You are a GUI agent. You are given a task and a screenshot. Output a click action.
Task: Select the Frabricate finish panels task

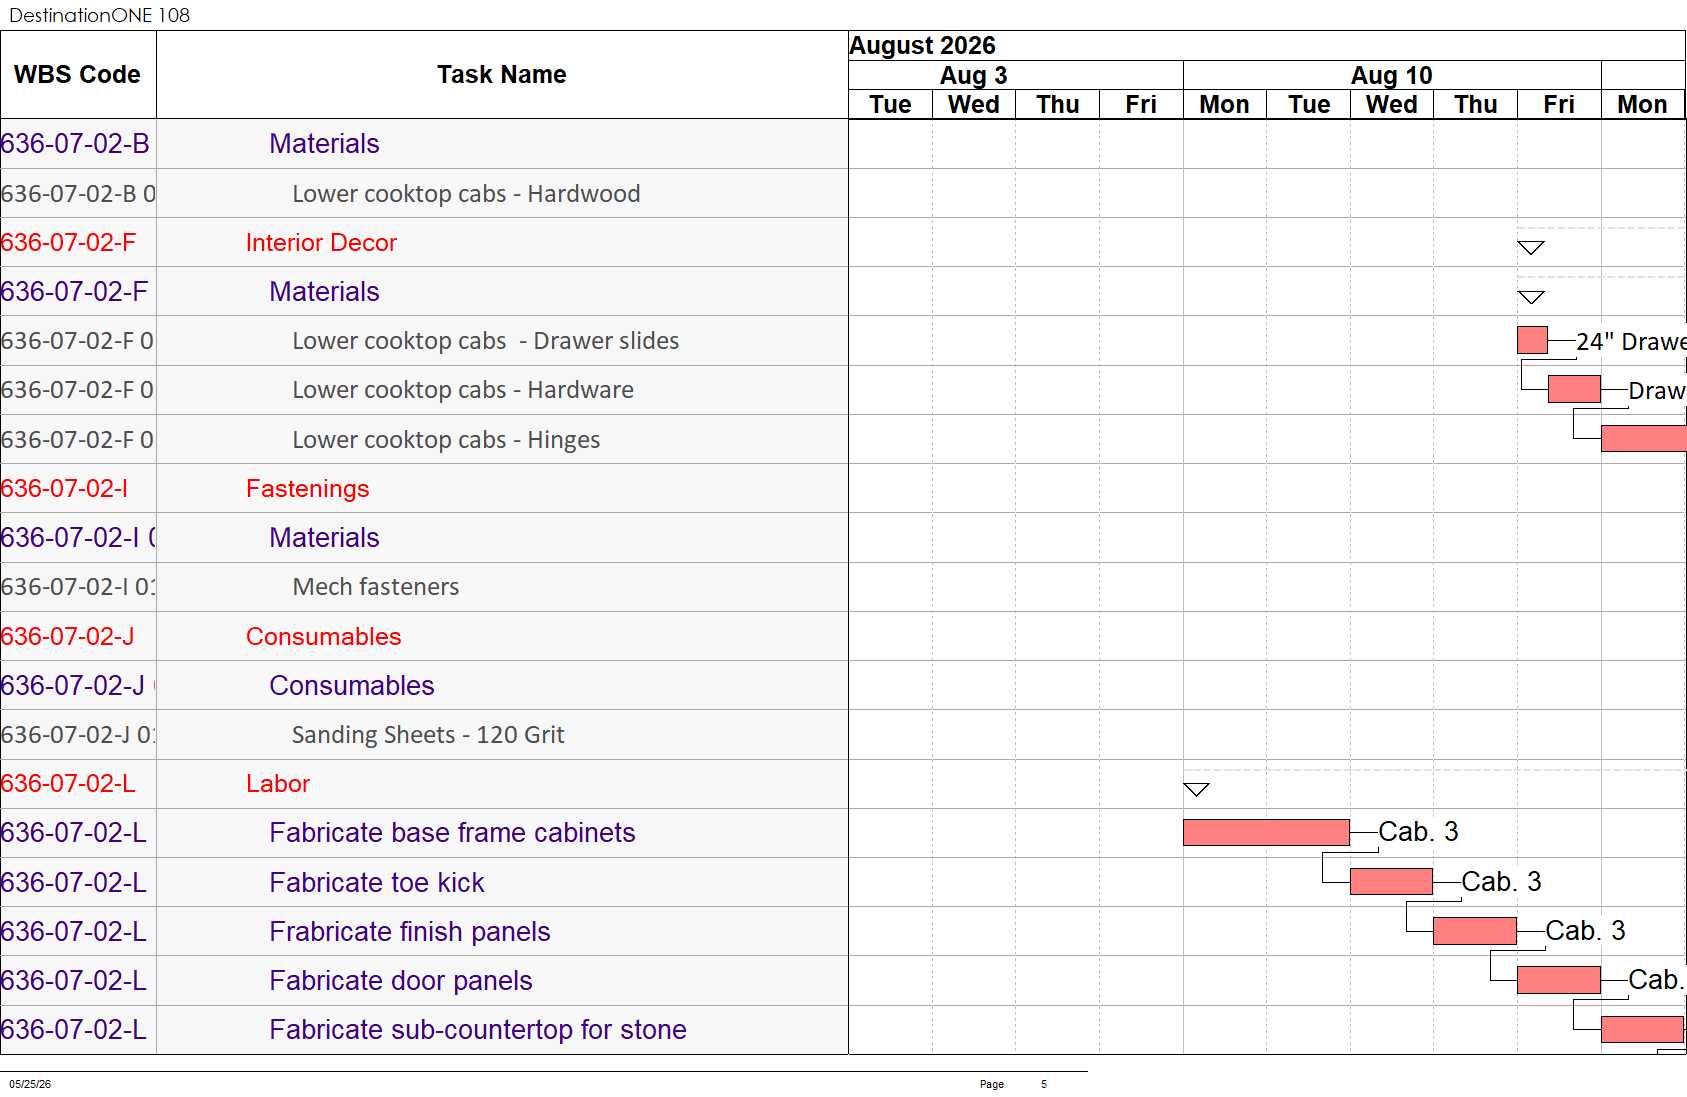coord(410,932)
